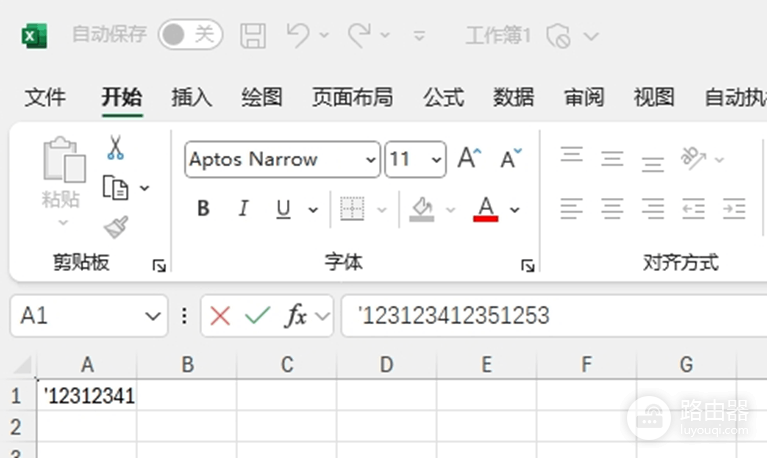The image size is (767, 458).
Task: Click the Middle Align icon
Action: pyautogui.click(x=612, y=159)
